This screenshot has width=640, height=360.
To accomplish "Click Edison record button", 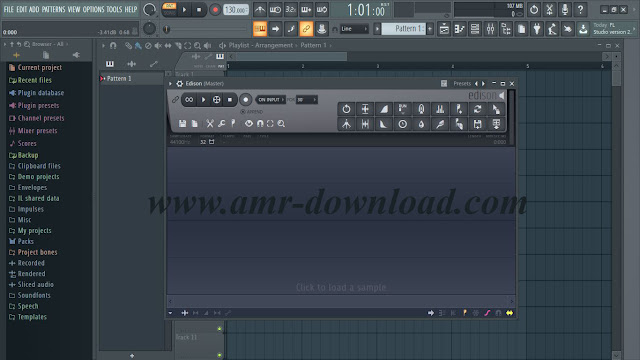I will click(245, 100).
